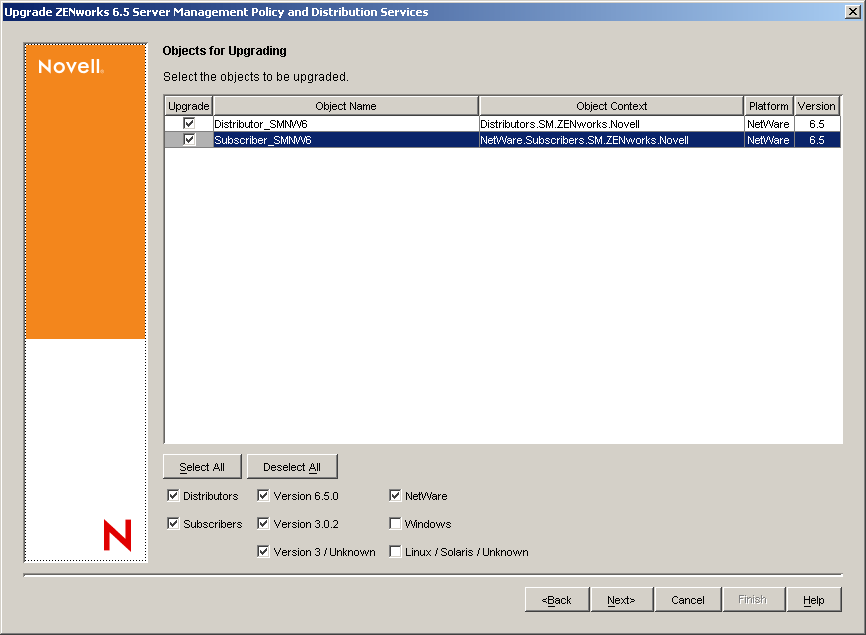This screenshot has height=635, width=866.
Task: Click the red N icon
Action: point(117,536)
